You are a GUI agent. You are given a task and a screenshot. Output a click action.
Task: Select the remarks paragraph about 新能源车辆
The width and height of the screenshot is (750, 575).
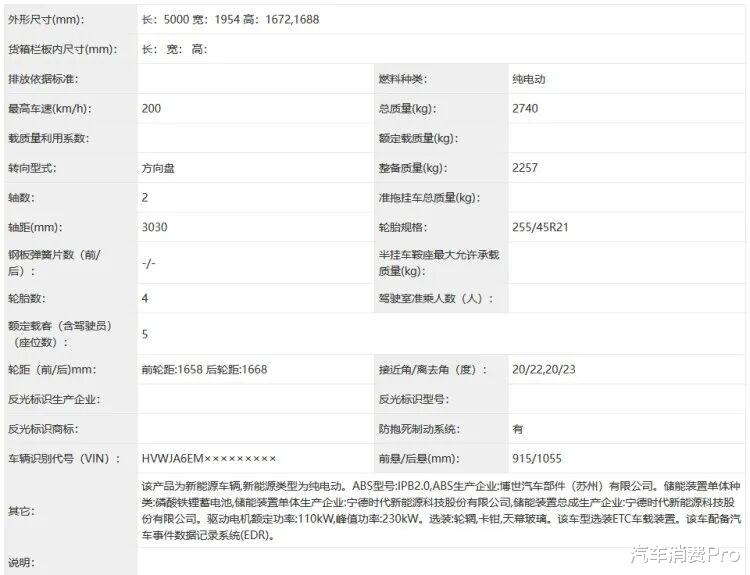pyautogui.click(x=441, y=510)
